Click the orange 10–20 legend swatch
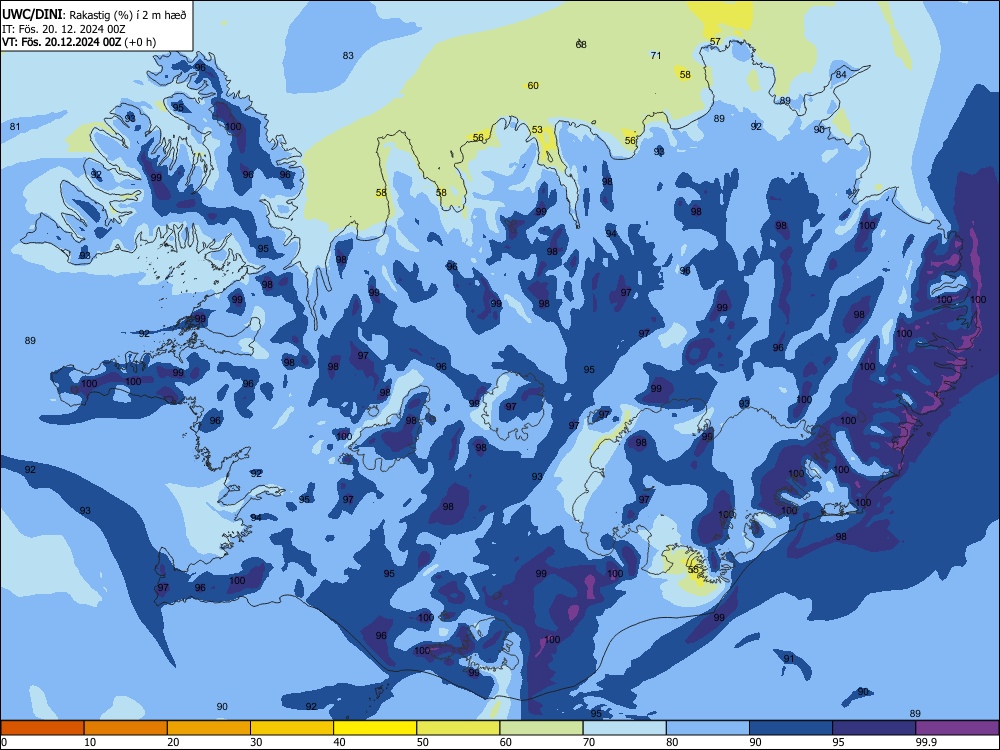The width and height of the screenshot is (1000, 750). (126, 728)
